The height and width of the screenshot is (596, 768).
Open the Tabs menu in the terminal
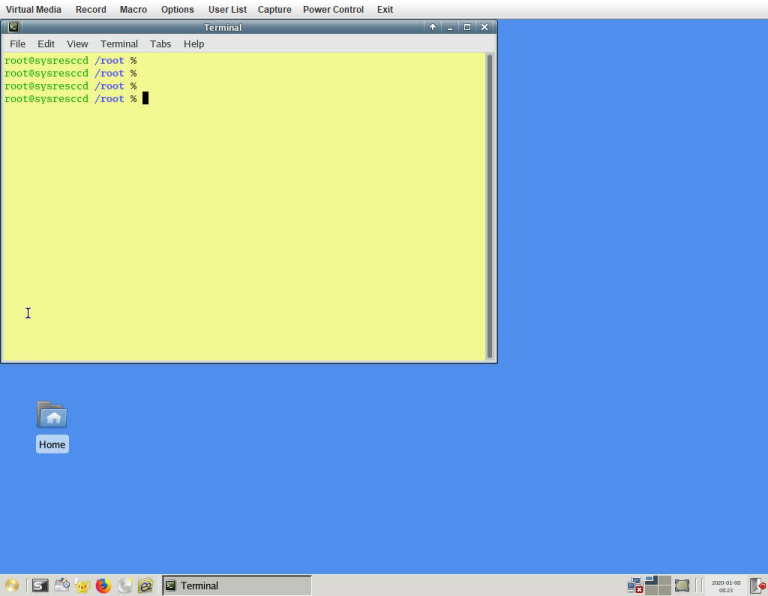pos(160,44)
